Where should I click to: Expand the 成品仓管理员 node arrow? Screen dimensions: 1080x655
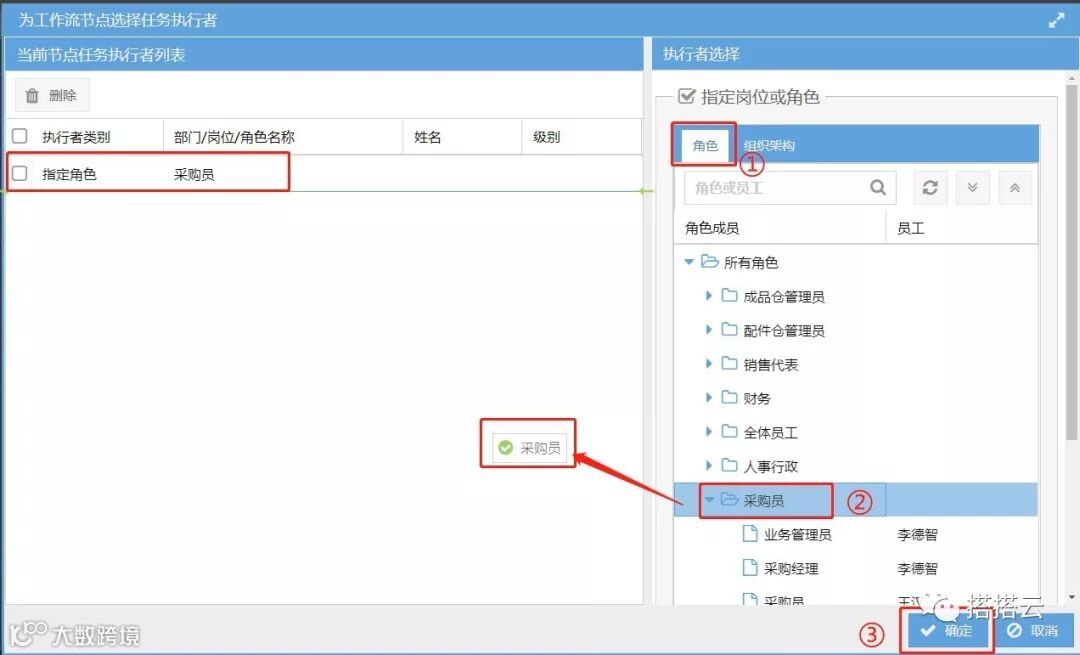(x=709, y=295)
